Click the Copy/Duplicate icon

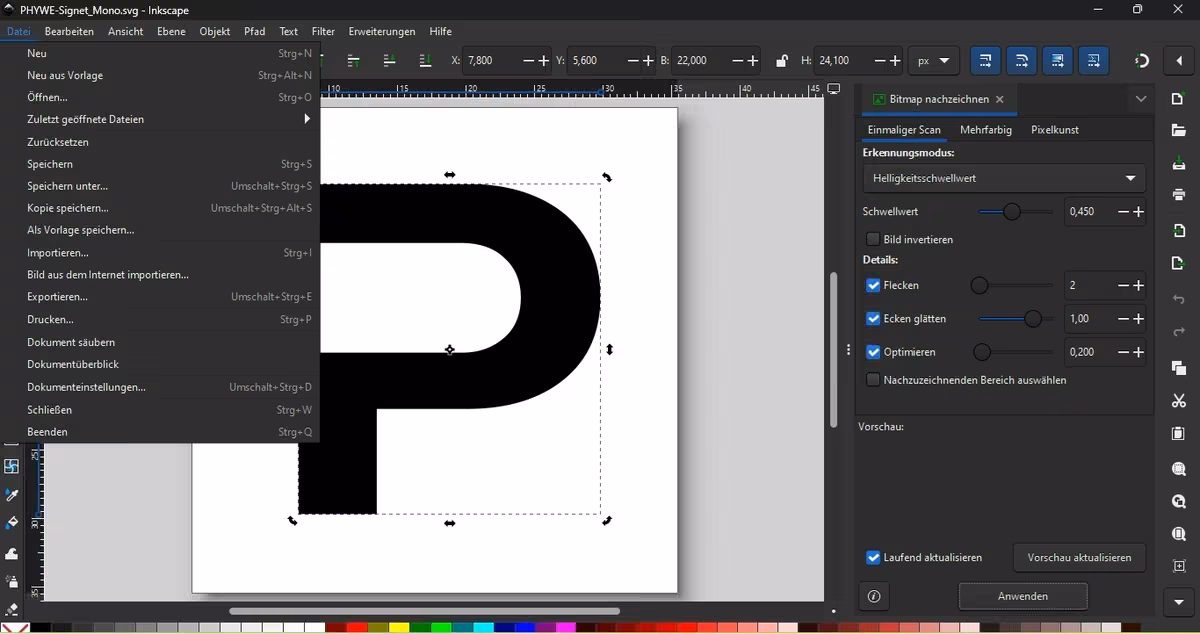[1179, 367]
